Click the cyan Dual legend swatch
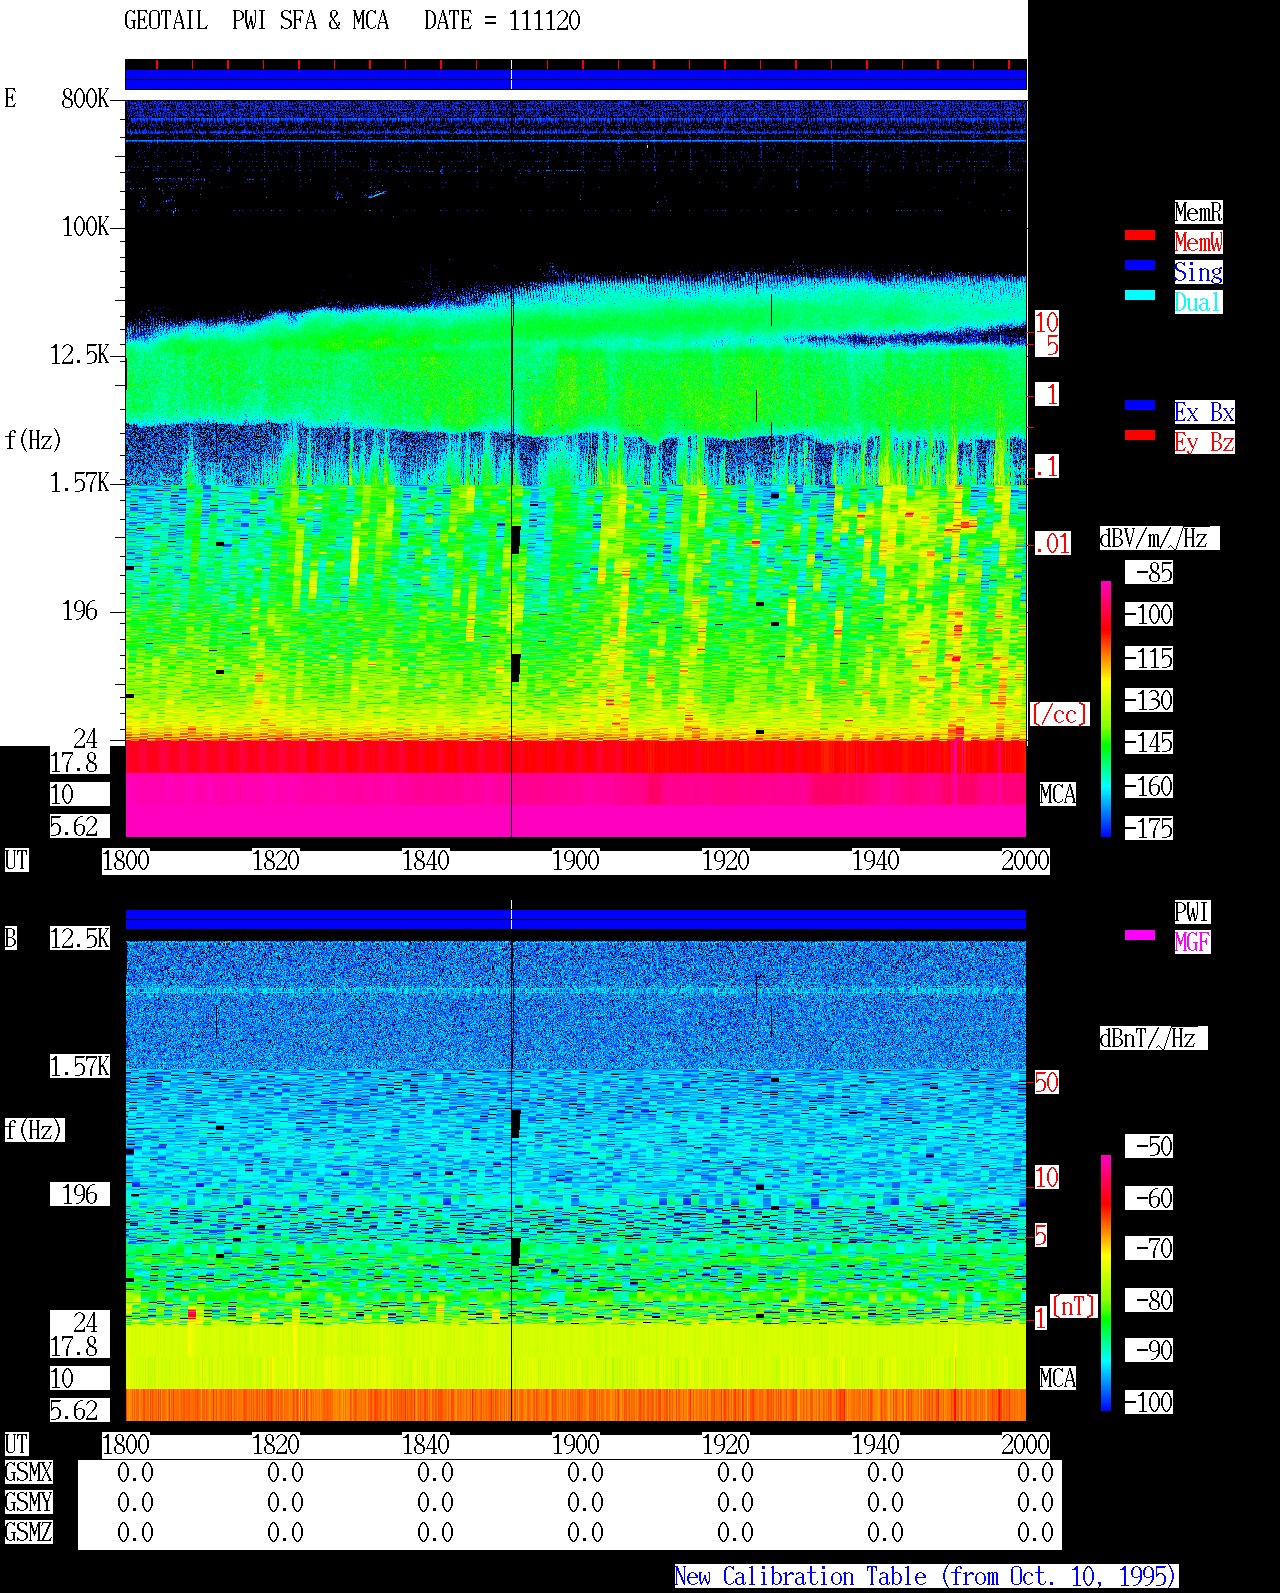 tap(1140, 295)
